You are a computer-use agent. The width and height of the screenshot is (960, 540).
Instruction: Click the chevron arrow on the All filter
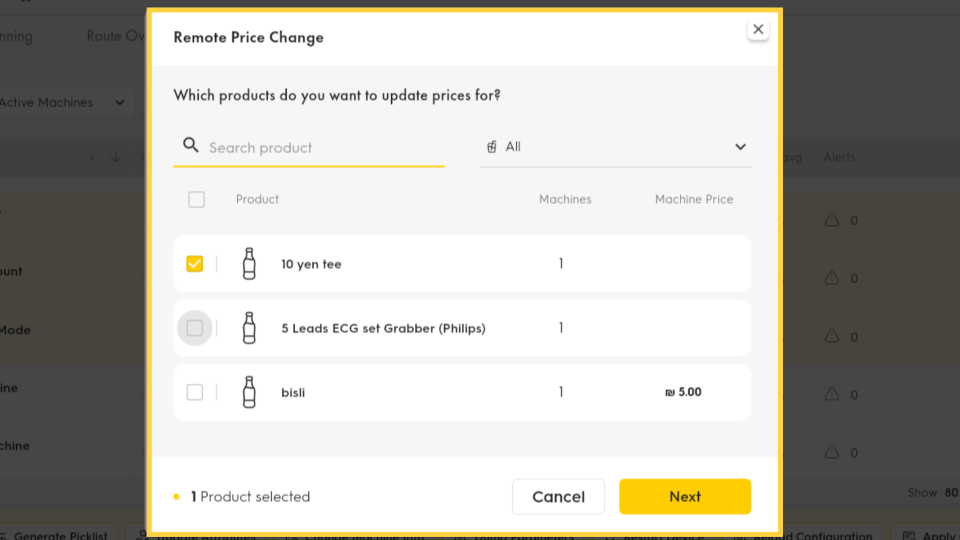pyautogui.click(x=740, y=147)
